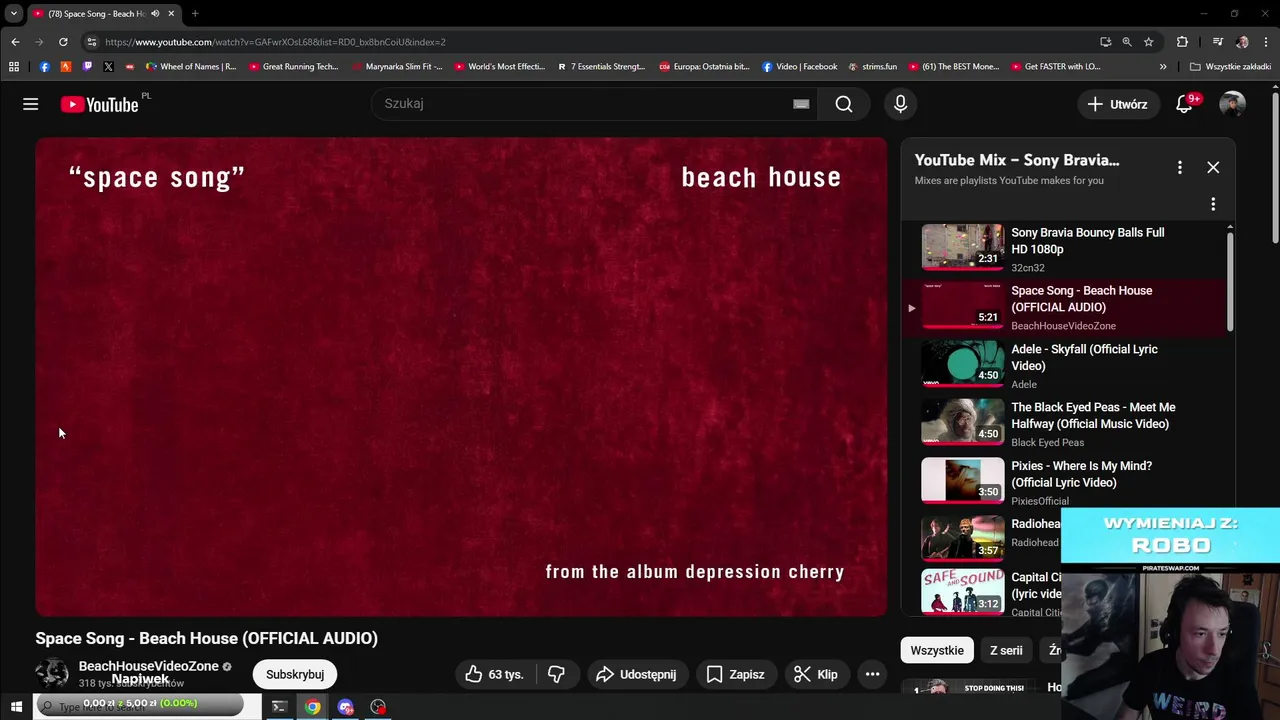Share the video via Udostępnij
The width and height of the screenshot is (1280, 720).
tap(636, 674)
